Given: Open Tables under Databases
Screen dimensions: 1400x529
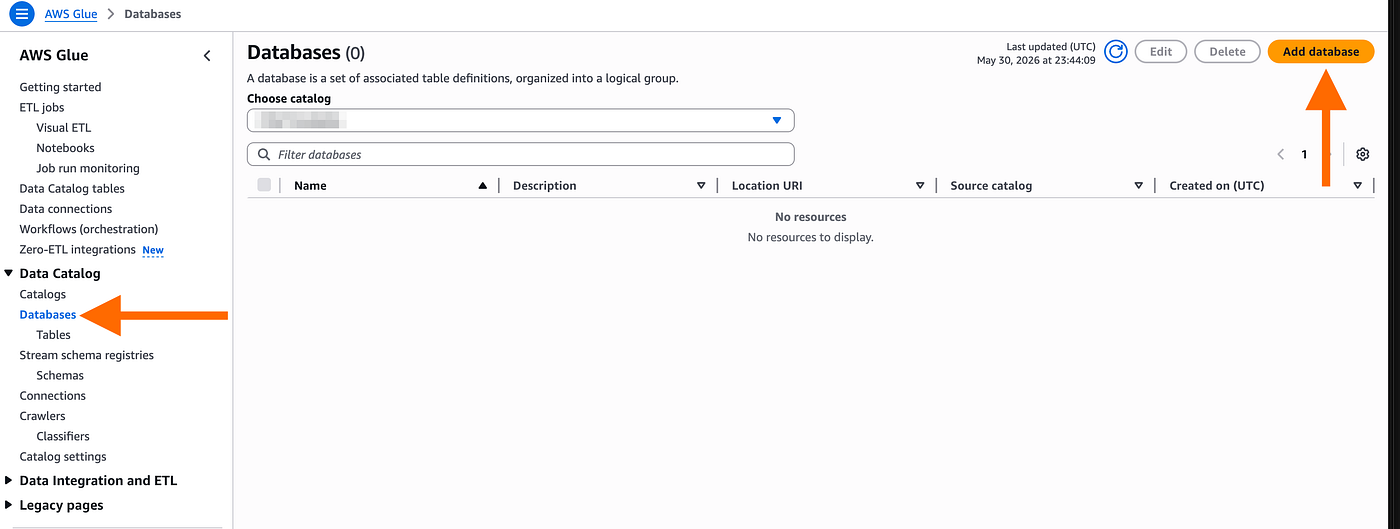Looking at the screenshot, I should coord(54,335).
